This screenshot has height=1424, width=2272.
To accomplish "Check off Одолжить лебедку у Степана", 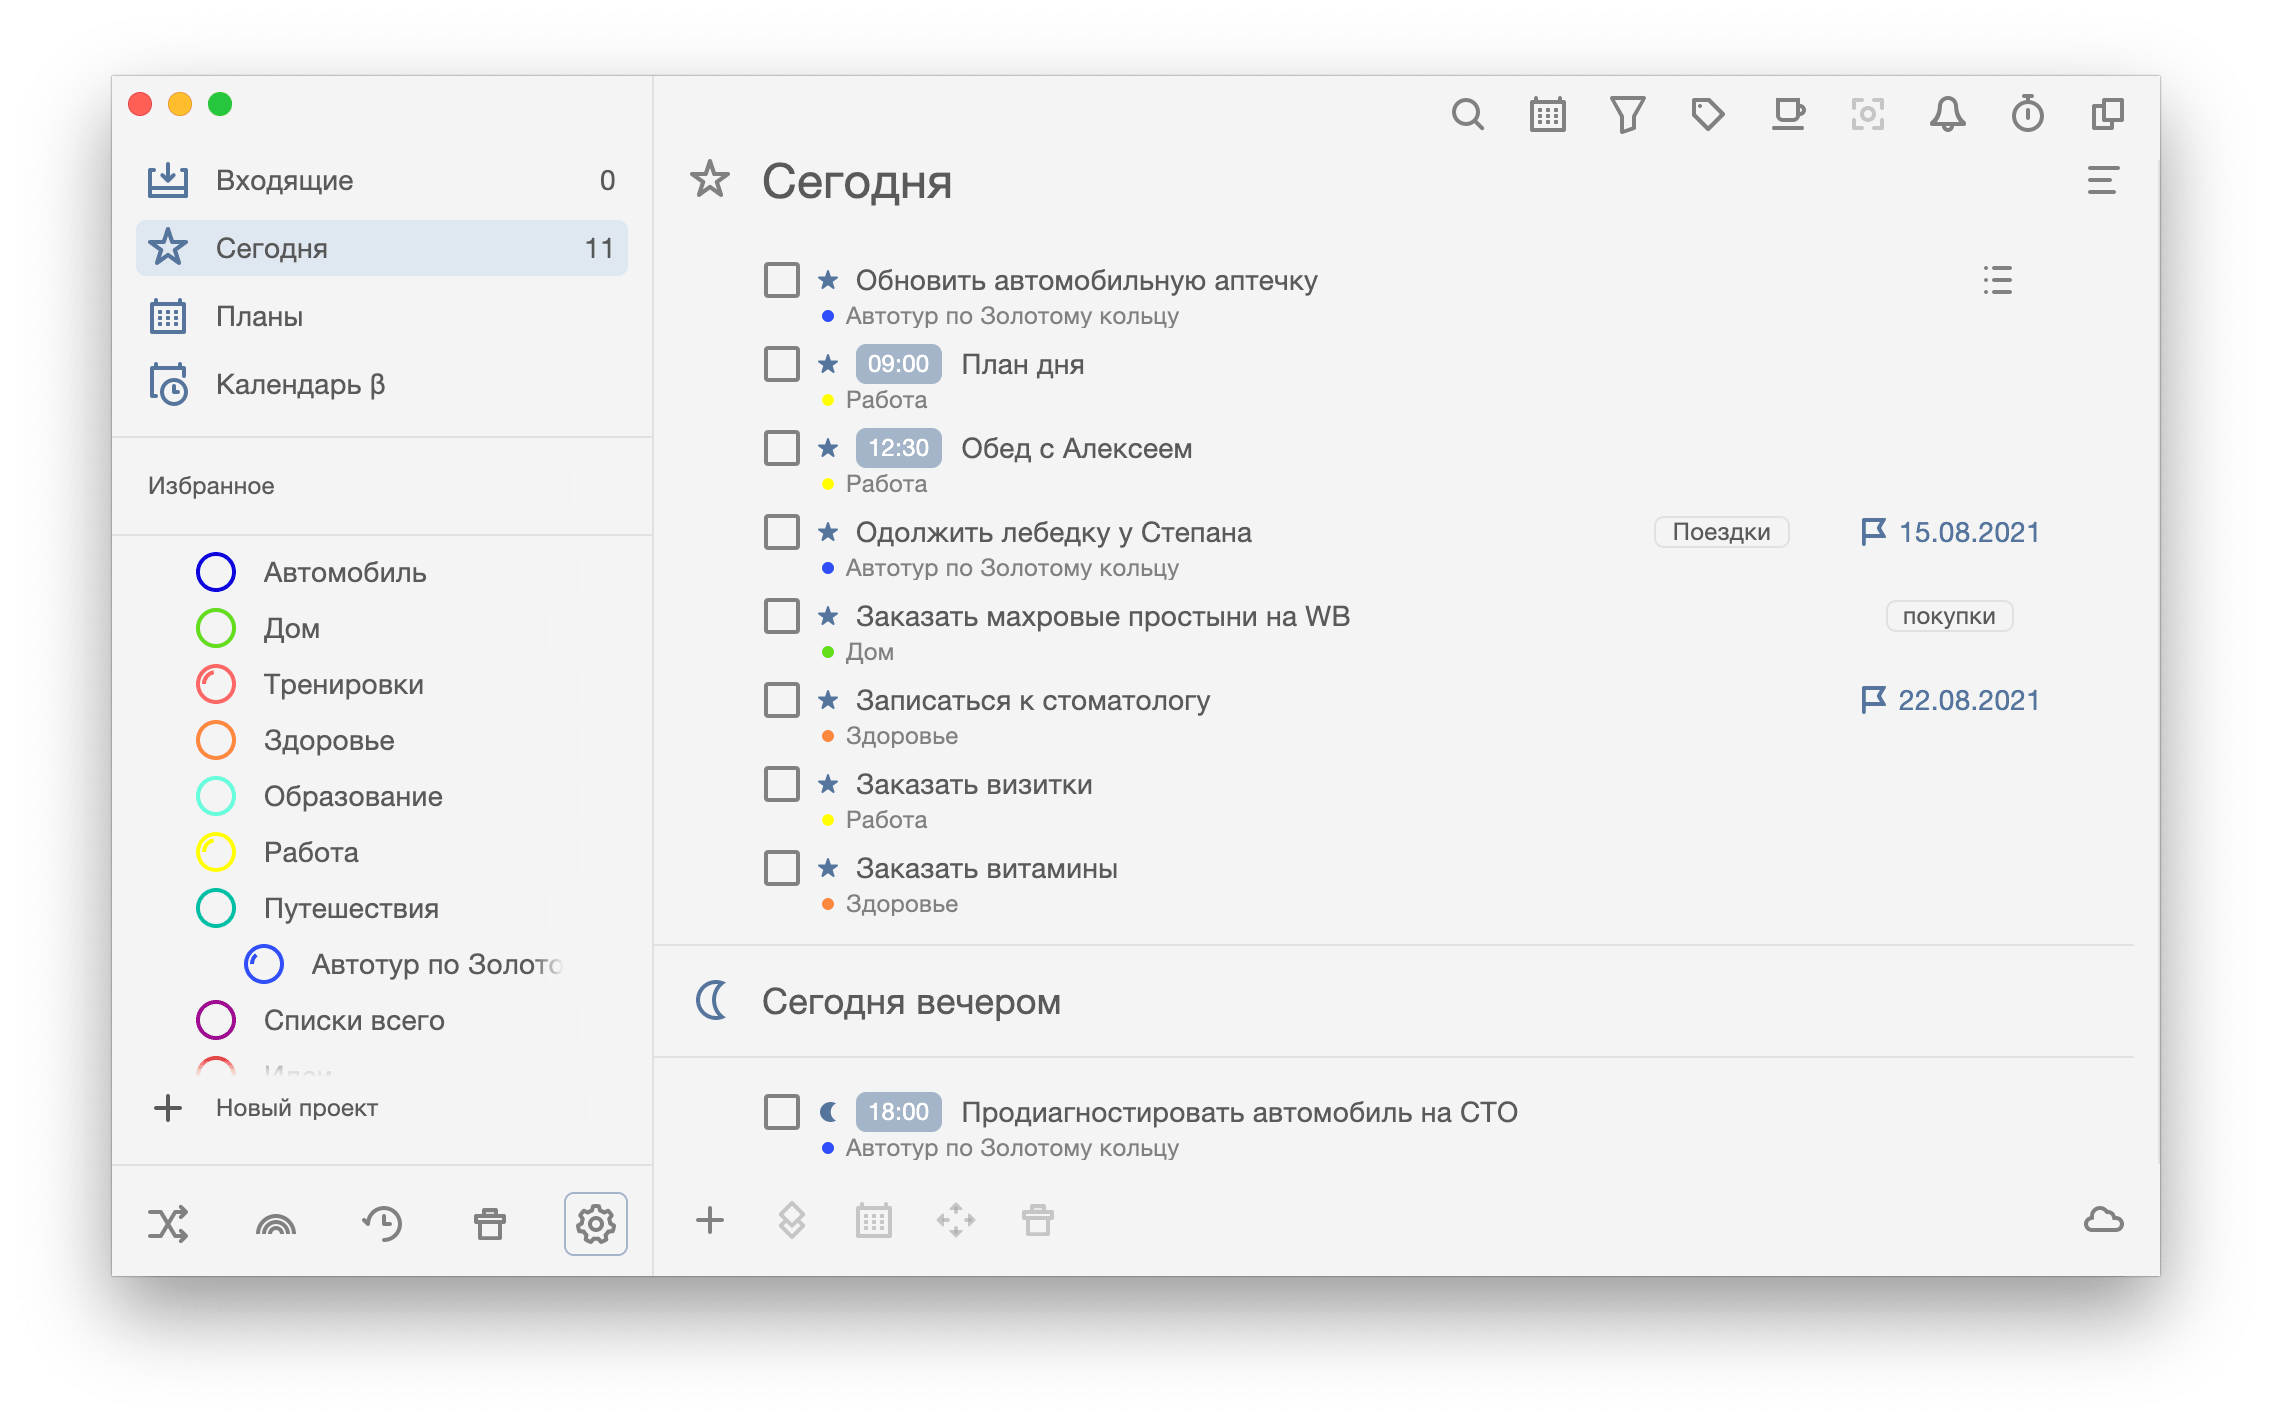I will pyautogui.click(x=782, y=532).
